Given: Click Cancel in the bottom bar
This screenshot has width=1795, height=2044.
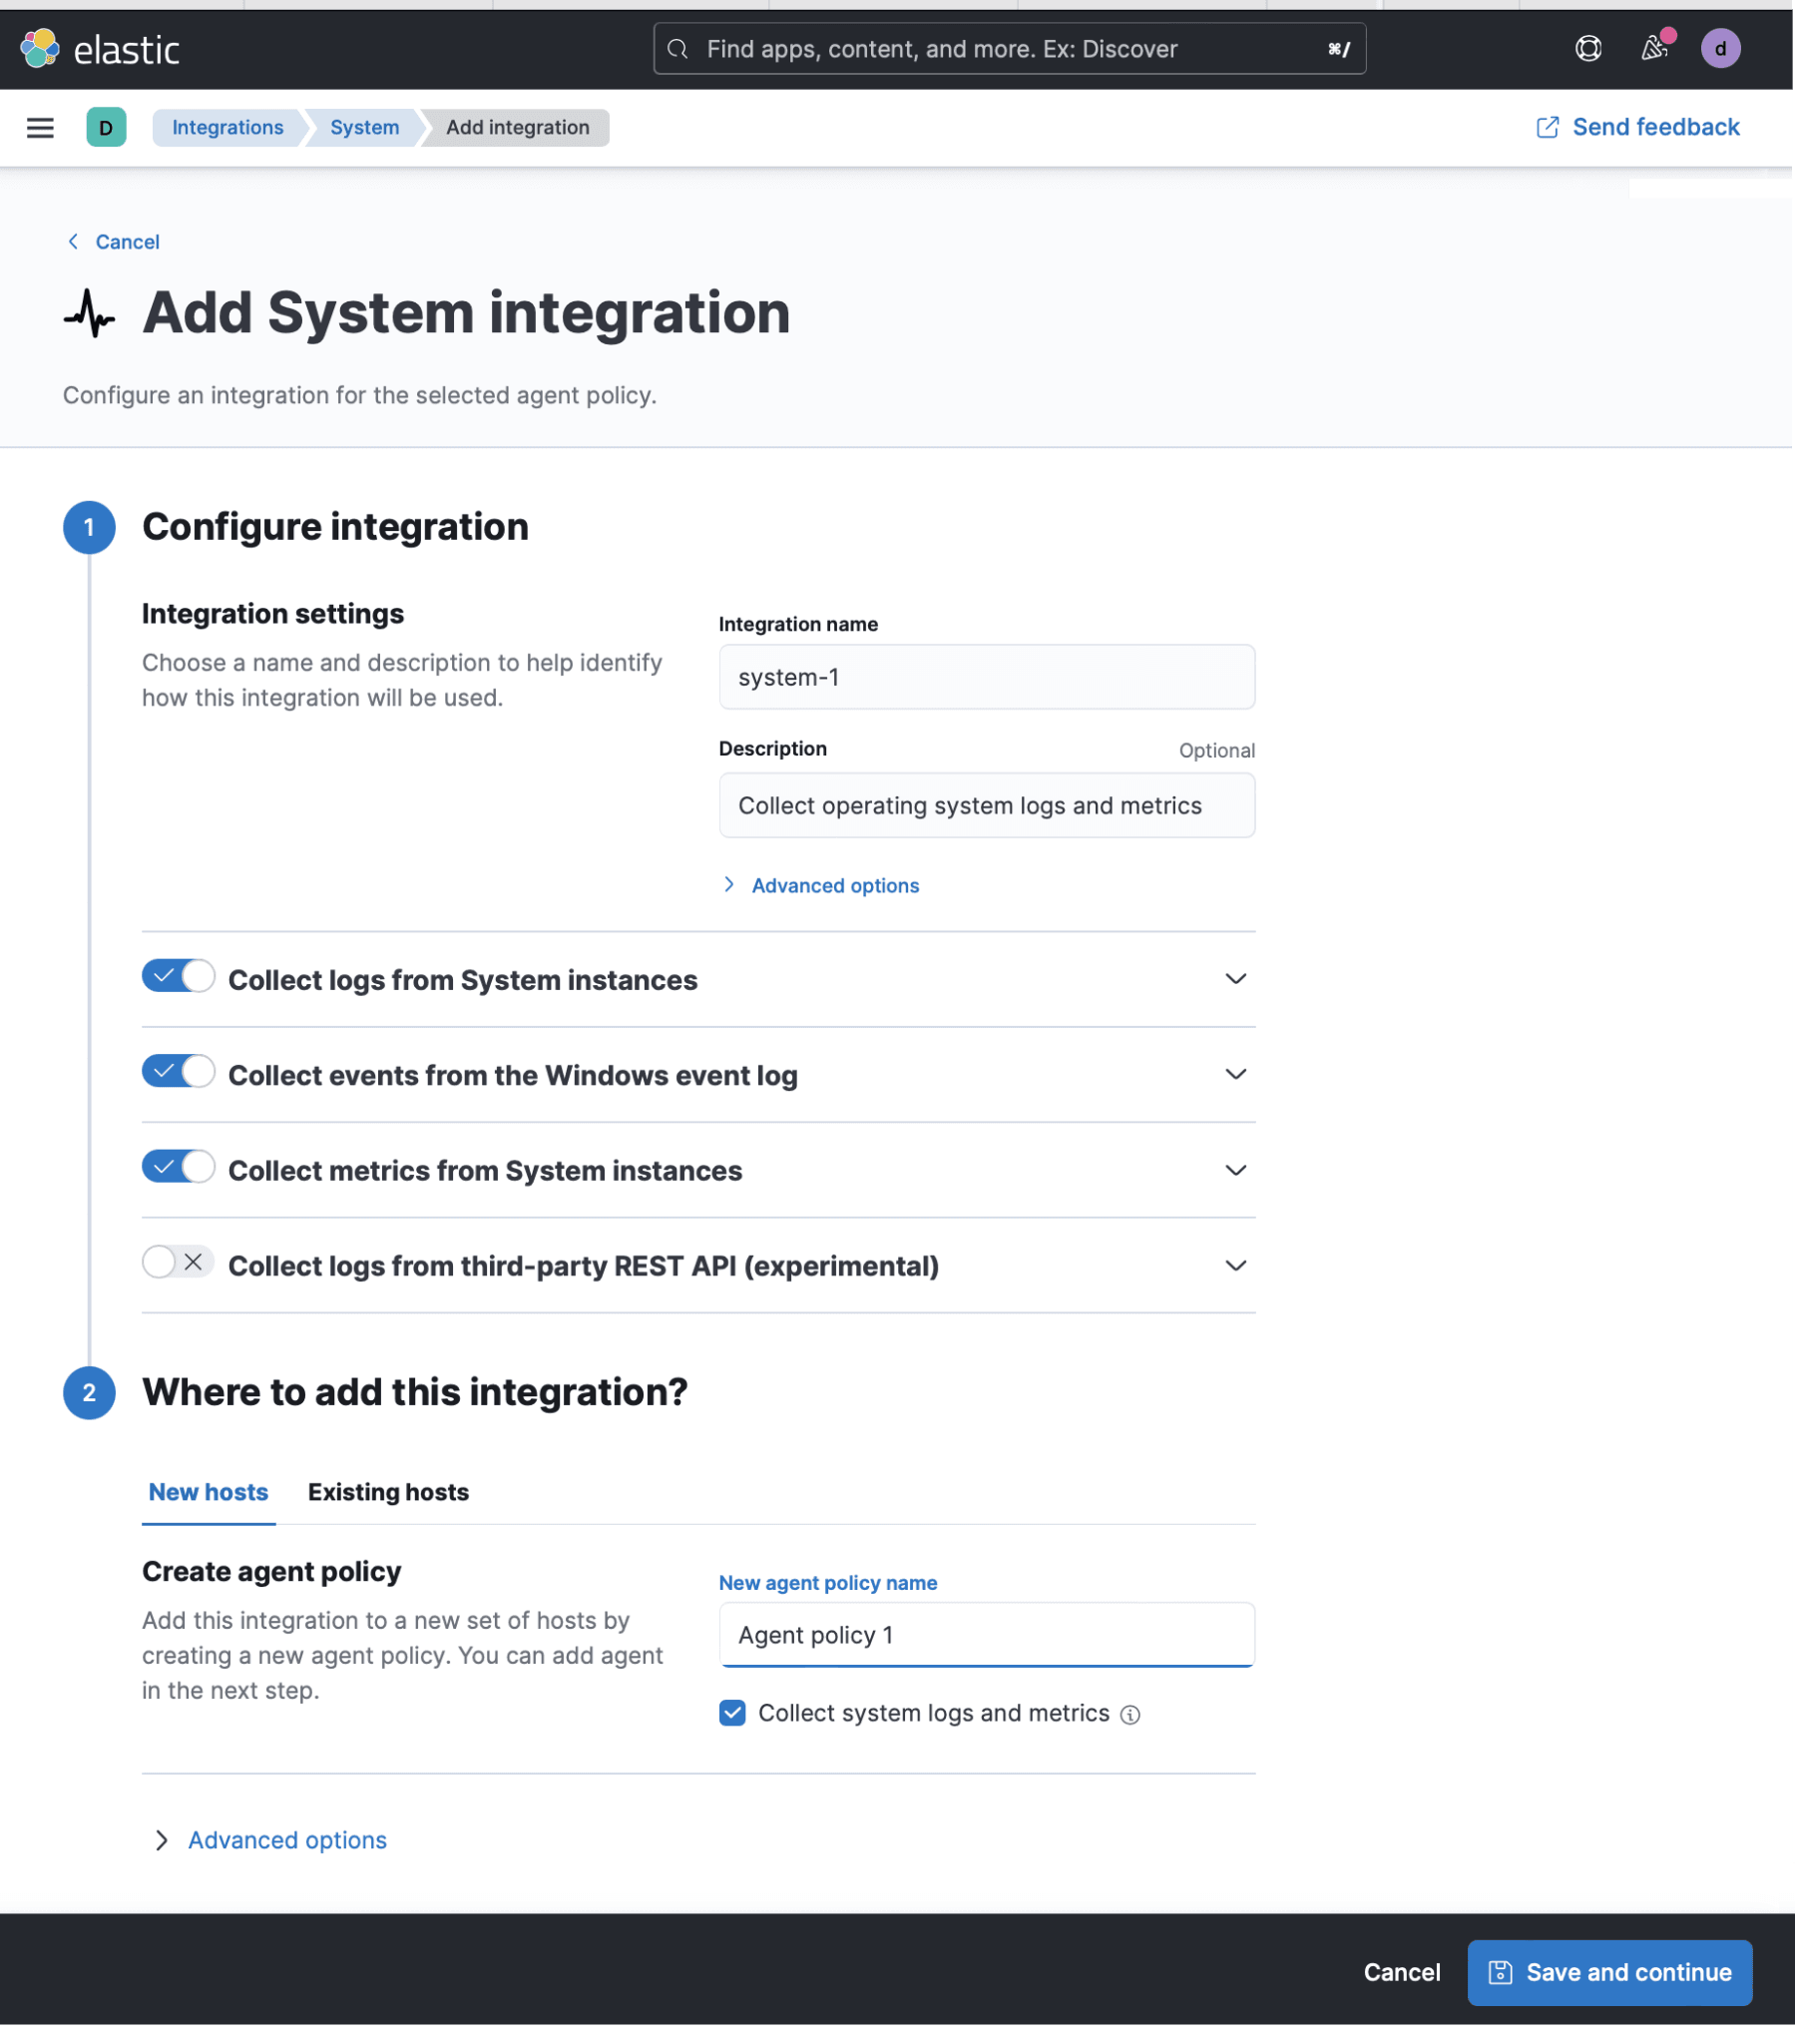Looking at the screenshot, I should coord(1401,1972).
